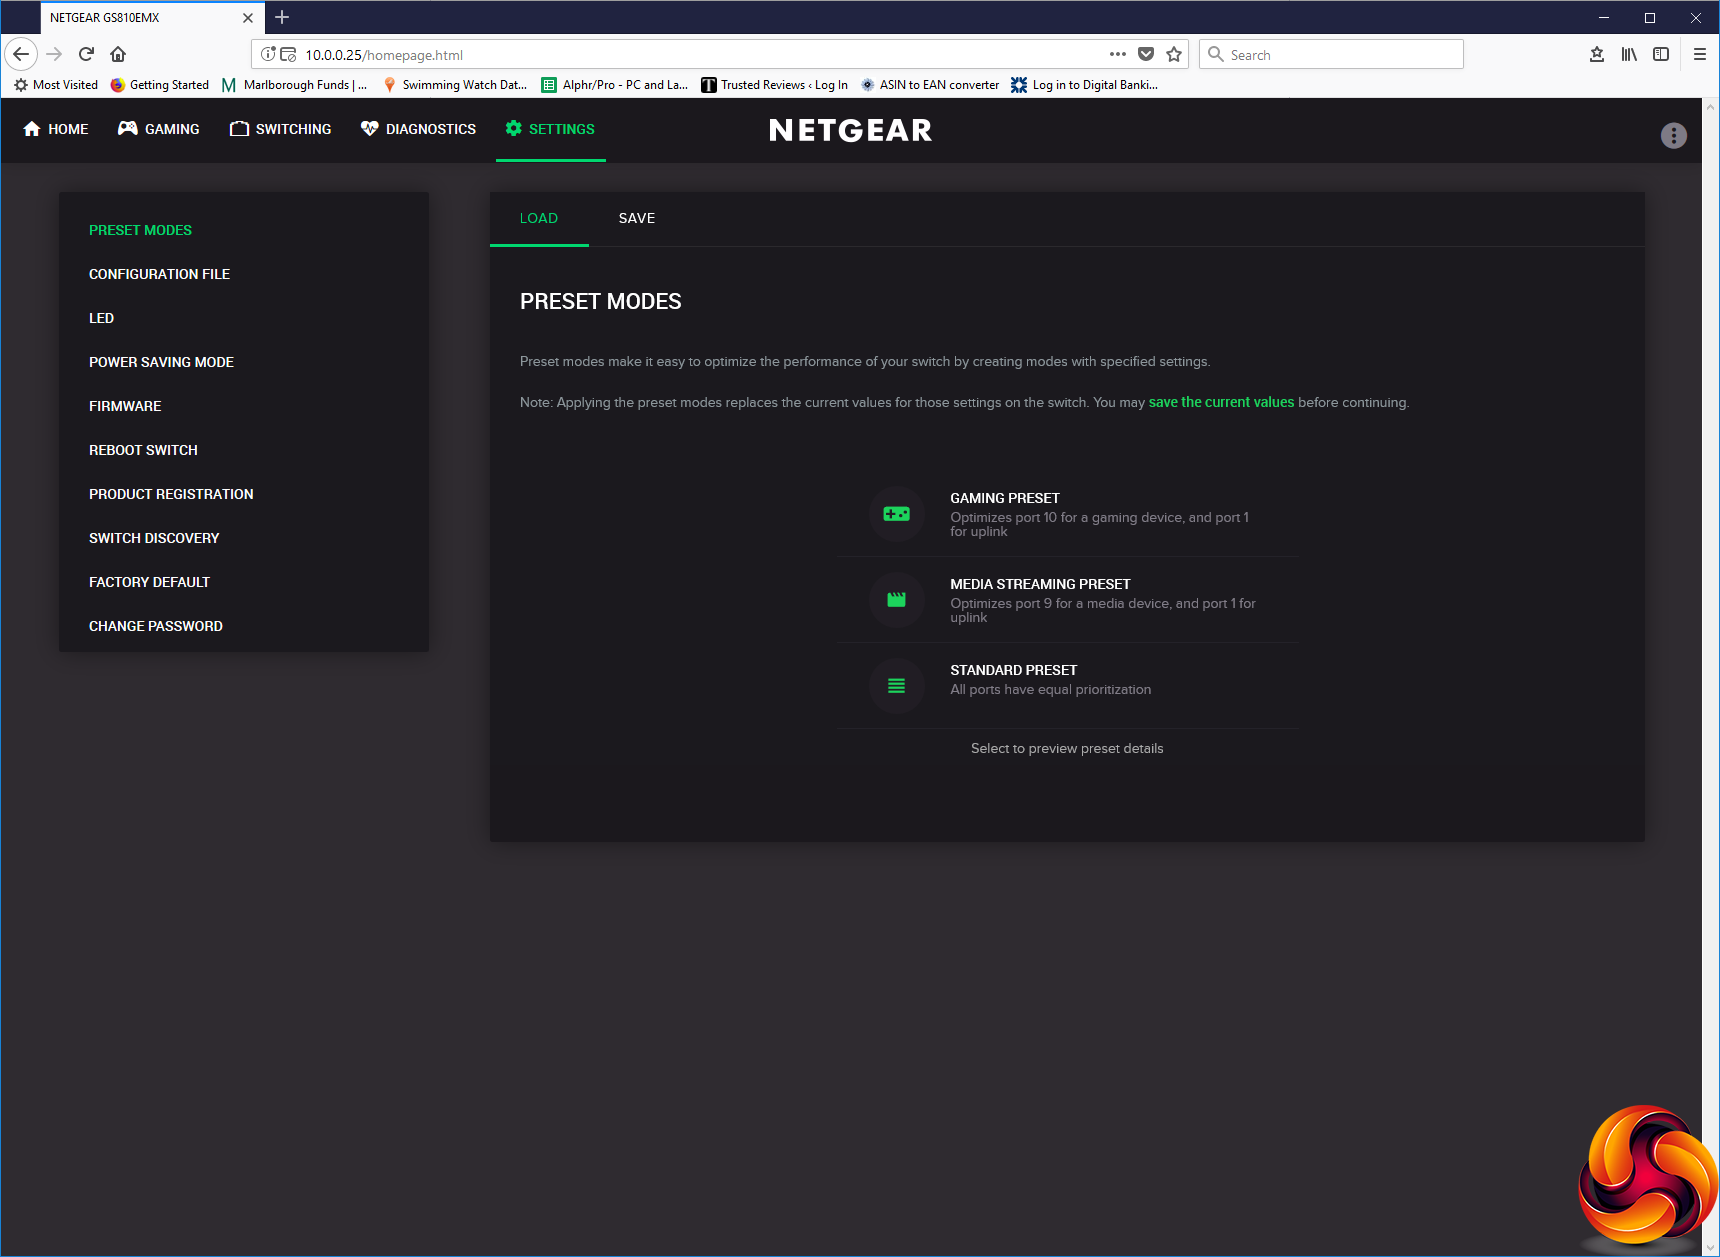Open the Getting Started bookmark

[x=160, y=85]
